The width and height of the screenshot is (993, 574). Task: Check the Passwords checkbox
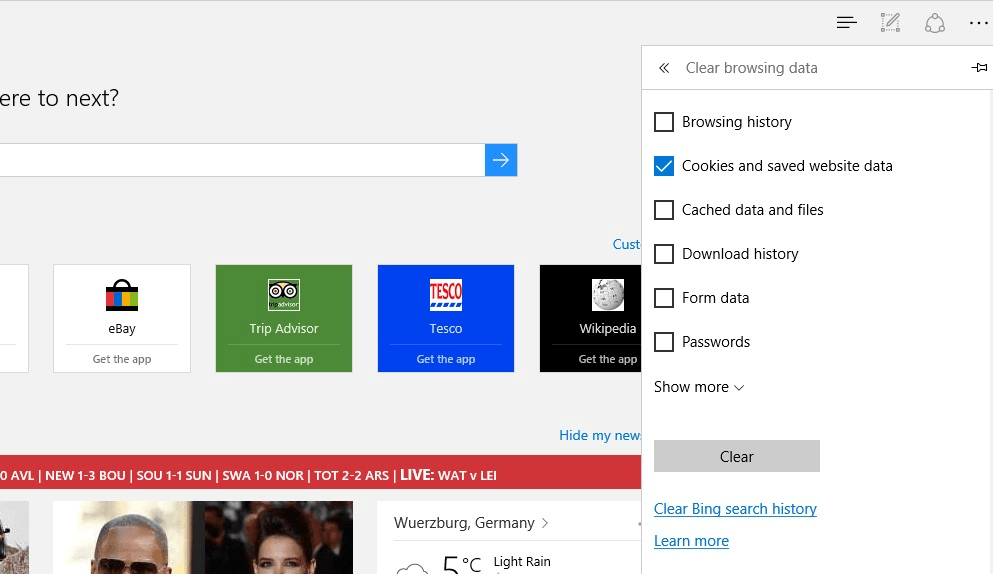tap(664, 342)
